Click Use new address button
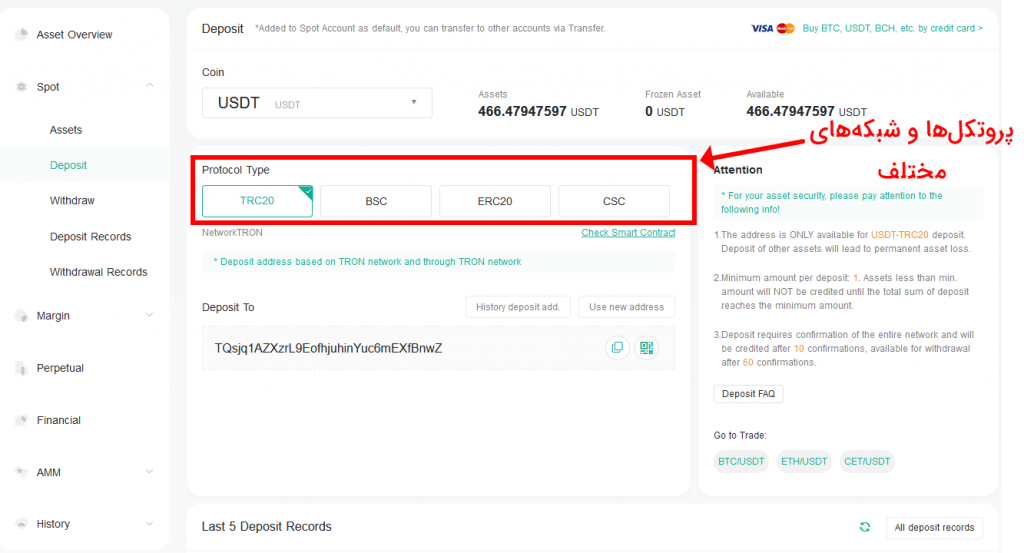This screenshot has height=553, width=1024. pyautogui.click(x=626, y=307)
